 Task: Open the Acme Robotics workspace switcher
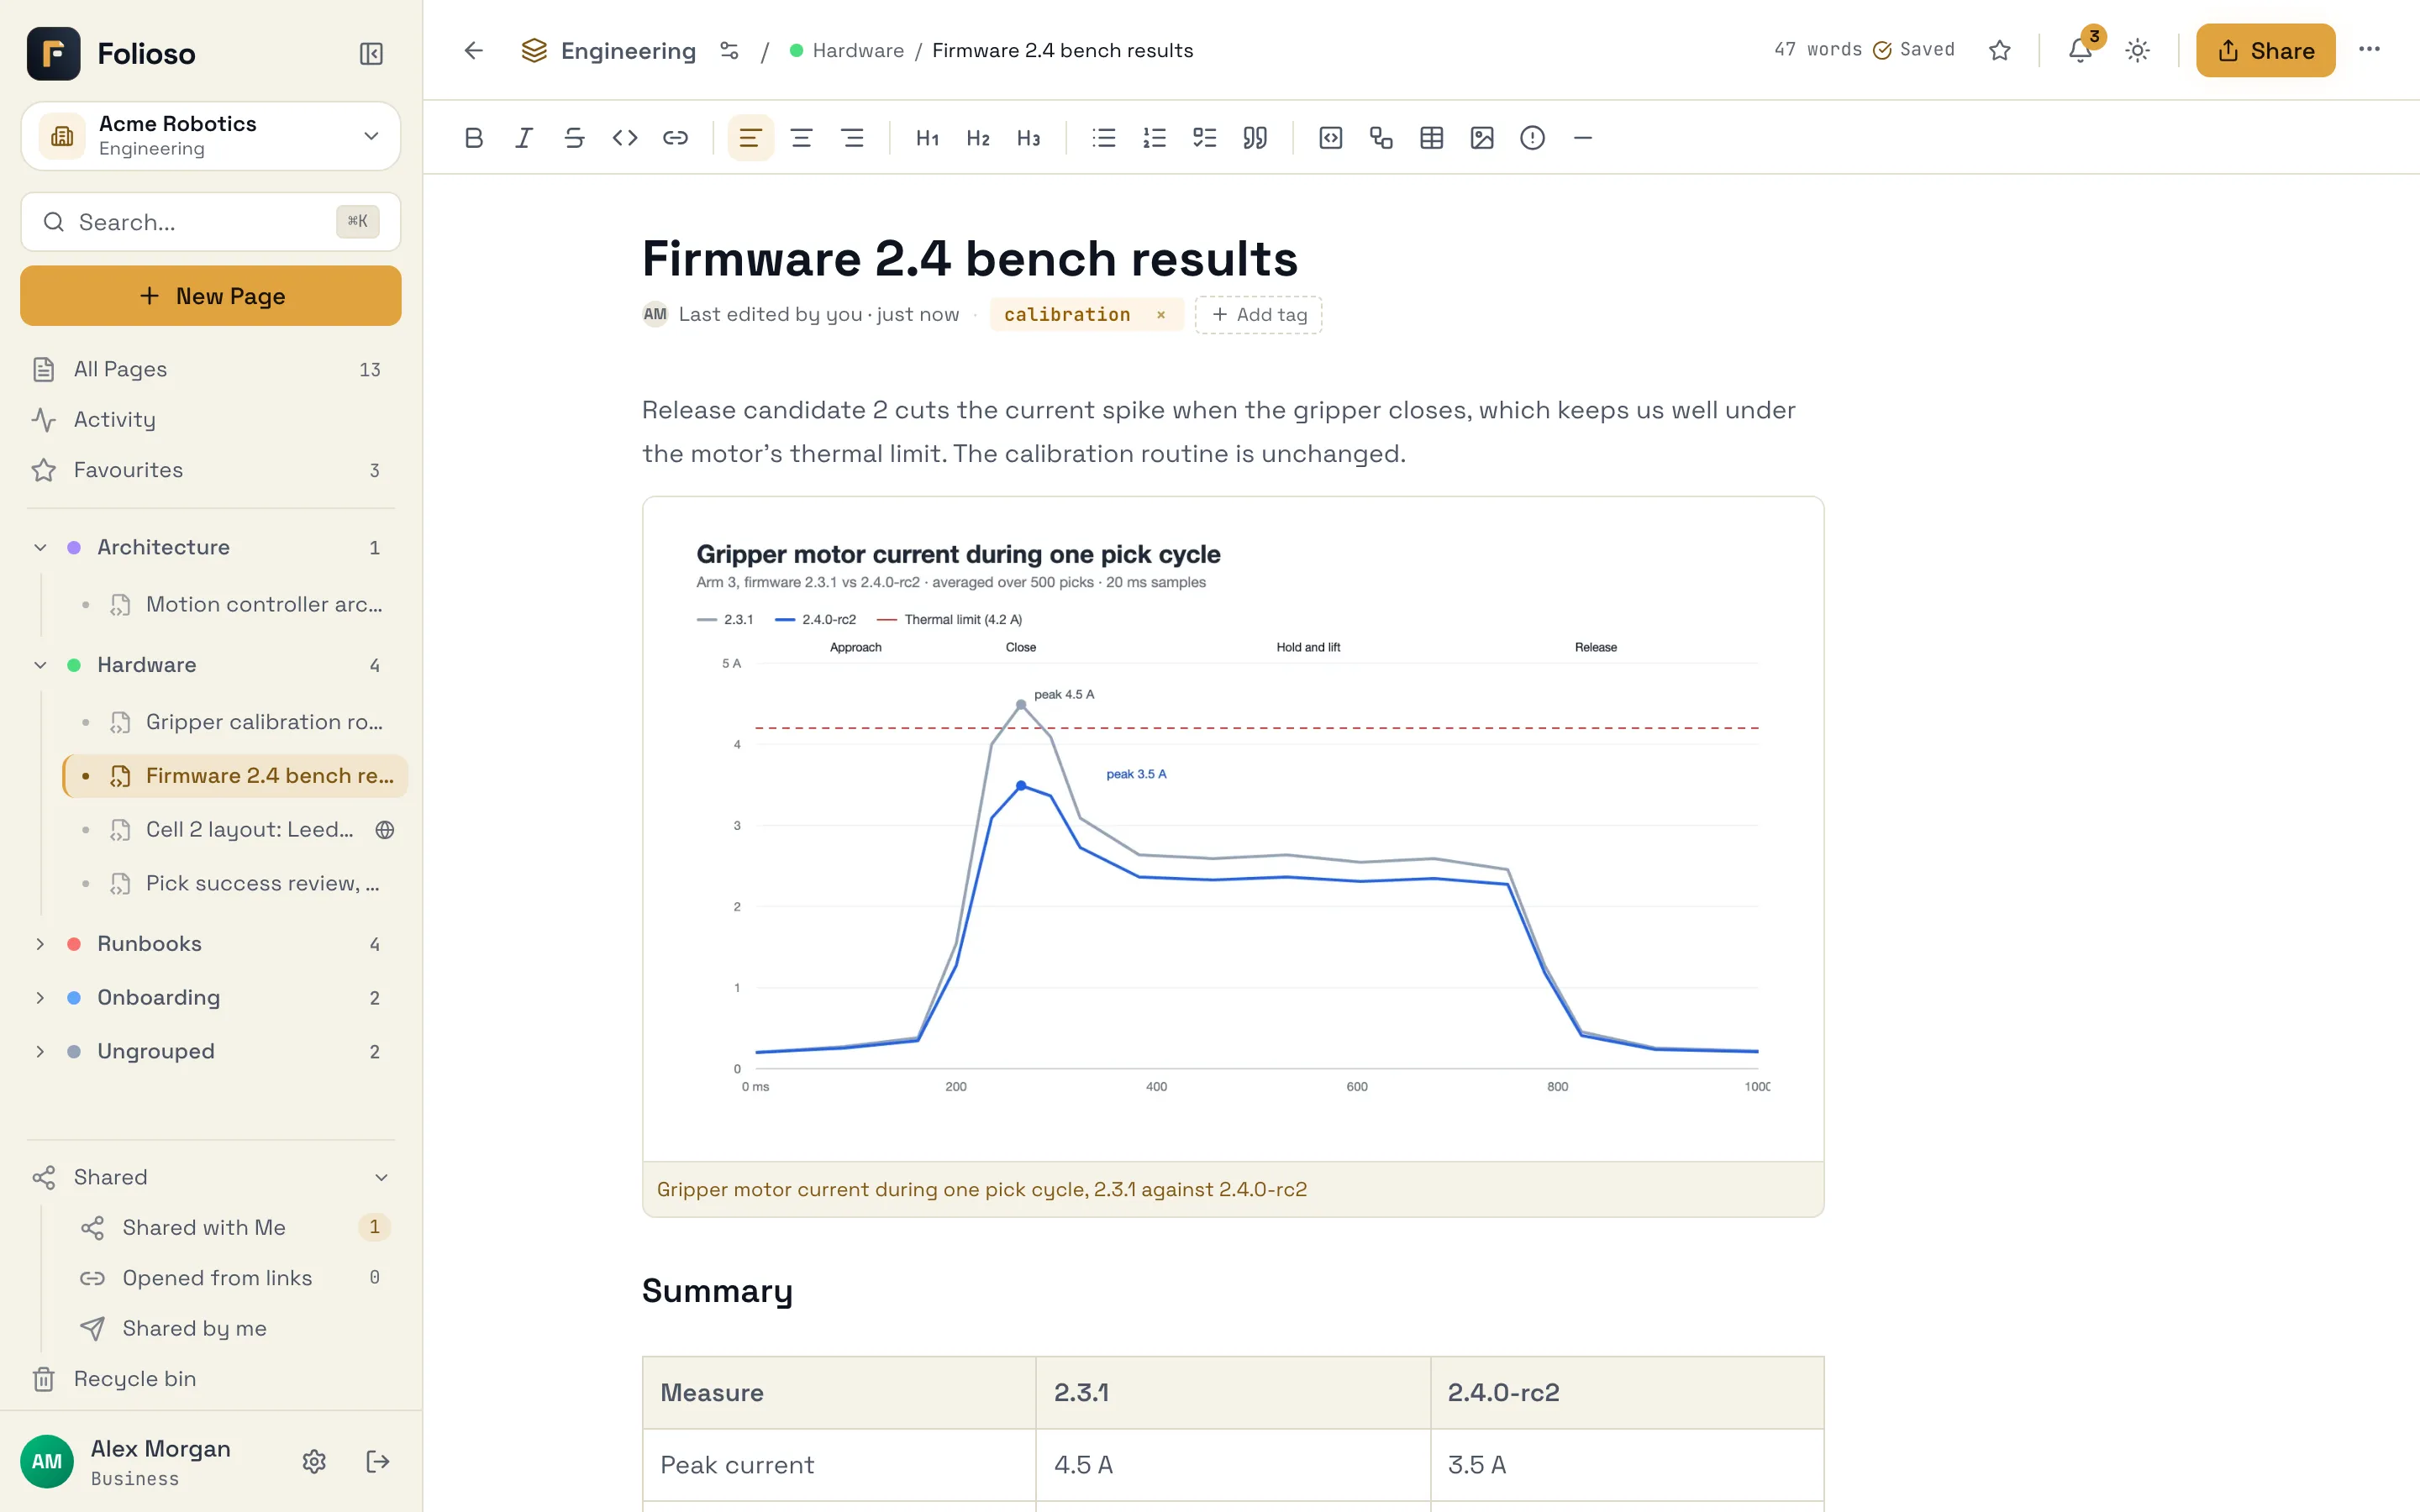[211, 136]
